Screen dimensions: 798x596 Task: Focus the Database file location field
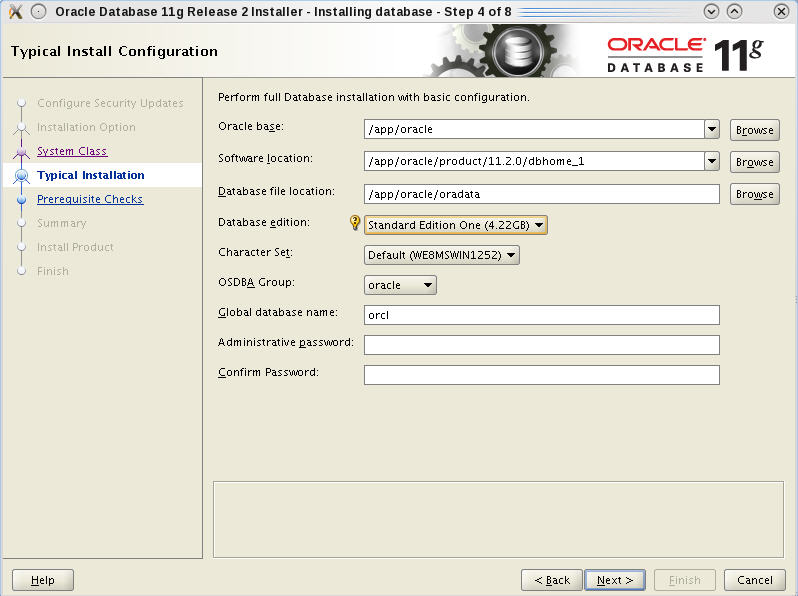pos(542,194)
